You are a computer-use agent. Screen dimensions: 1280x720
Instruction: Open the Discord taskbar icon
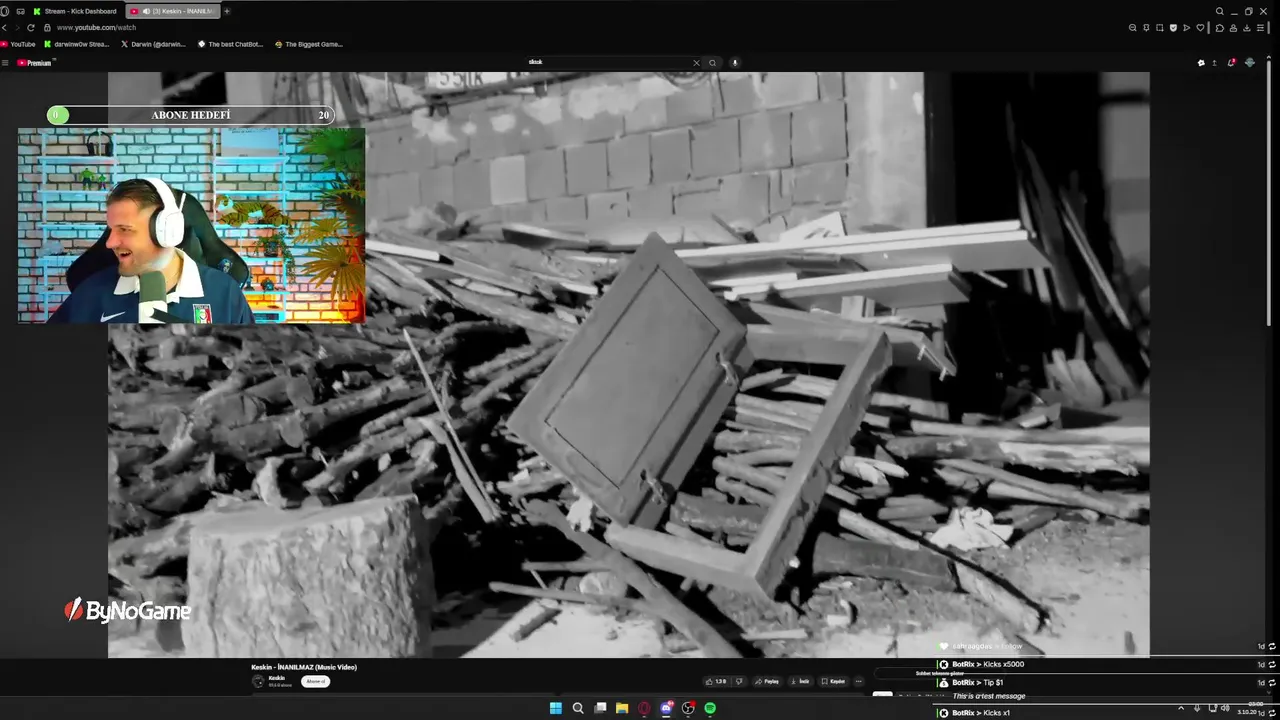(666, 708)
